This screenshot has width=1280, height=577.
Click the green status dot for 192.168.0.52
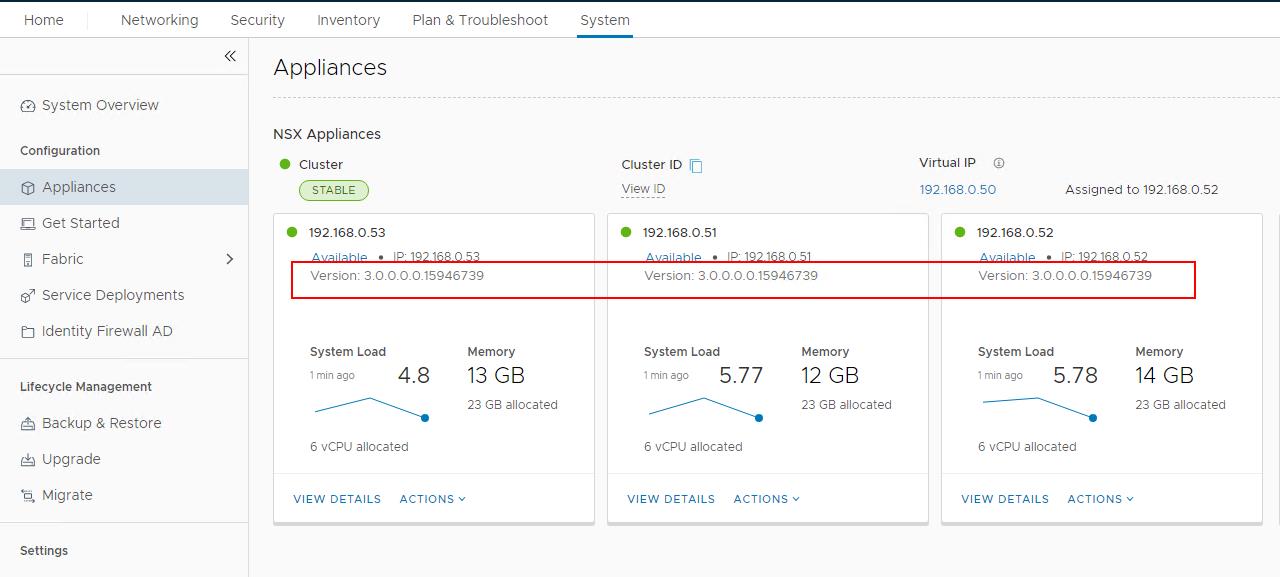[x=960, y=232]
